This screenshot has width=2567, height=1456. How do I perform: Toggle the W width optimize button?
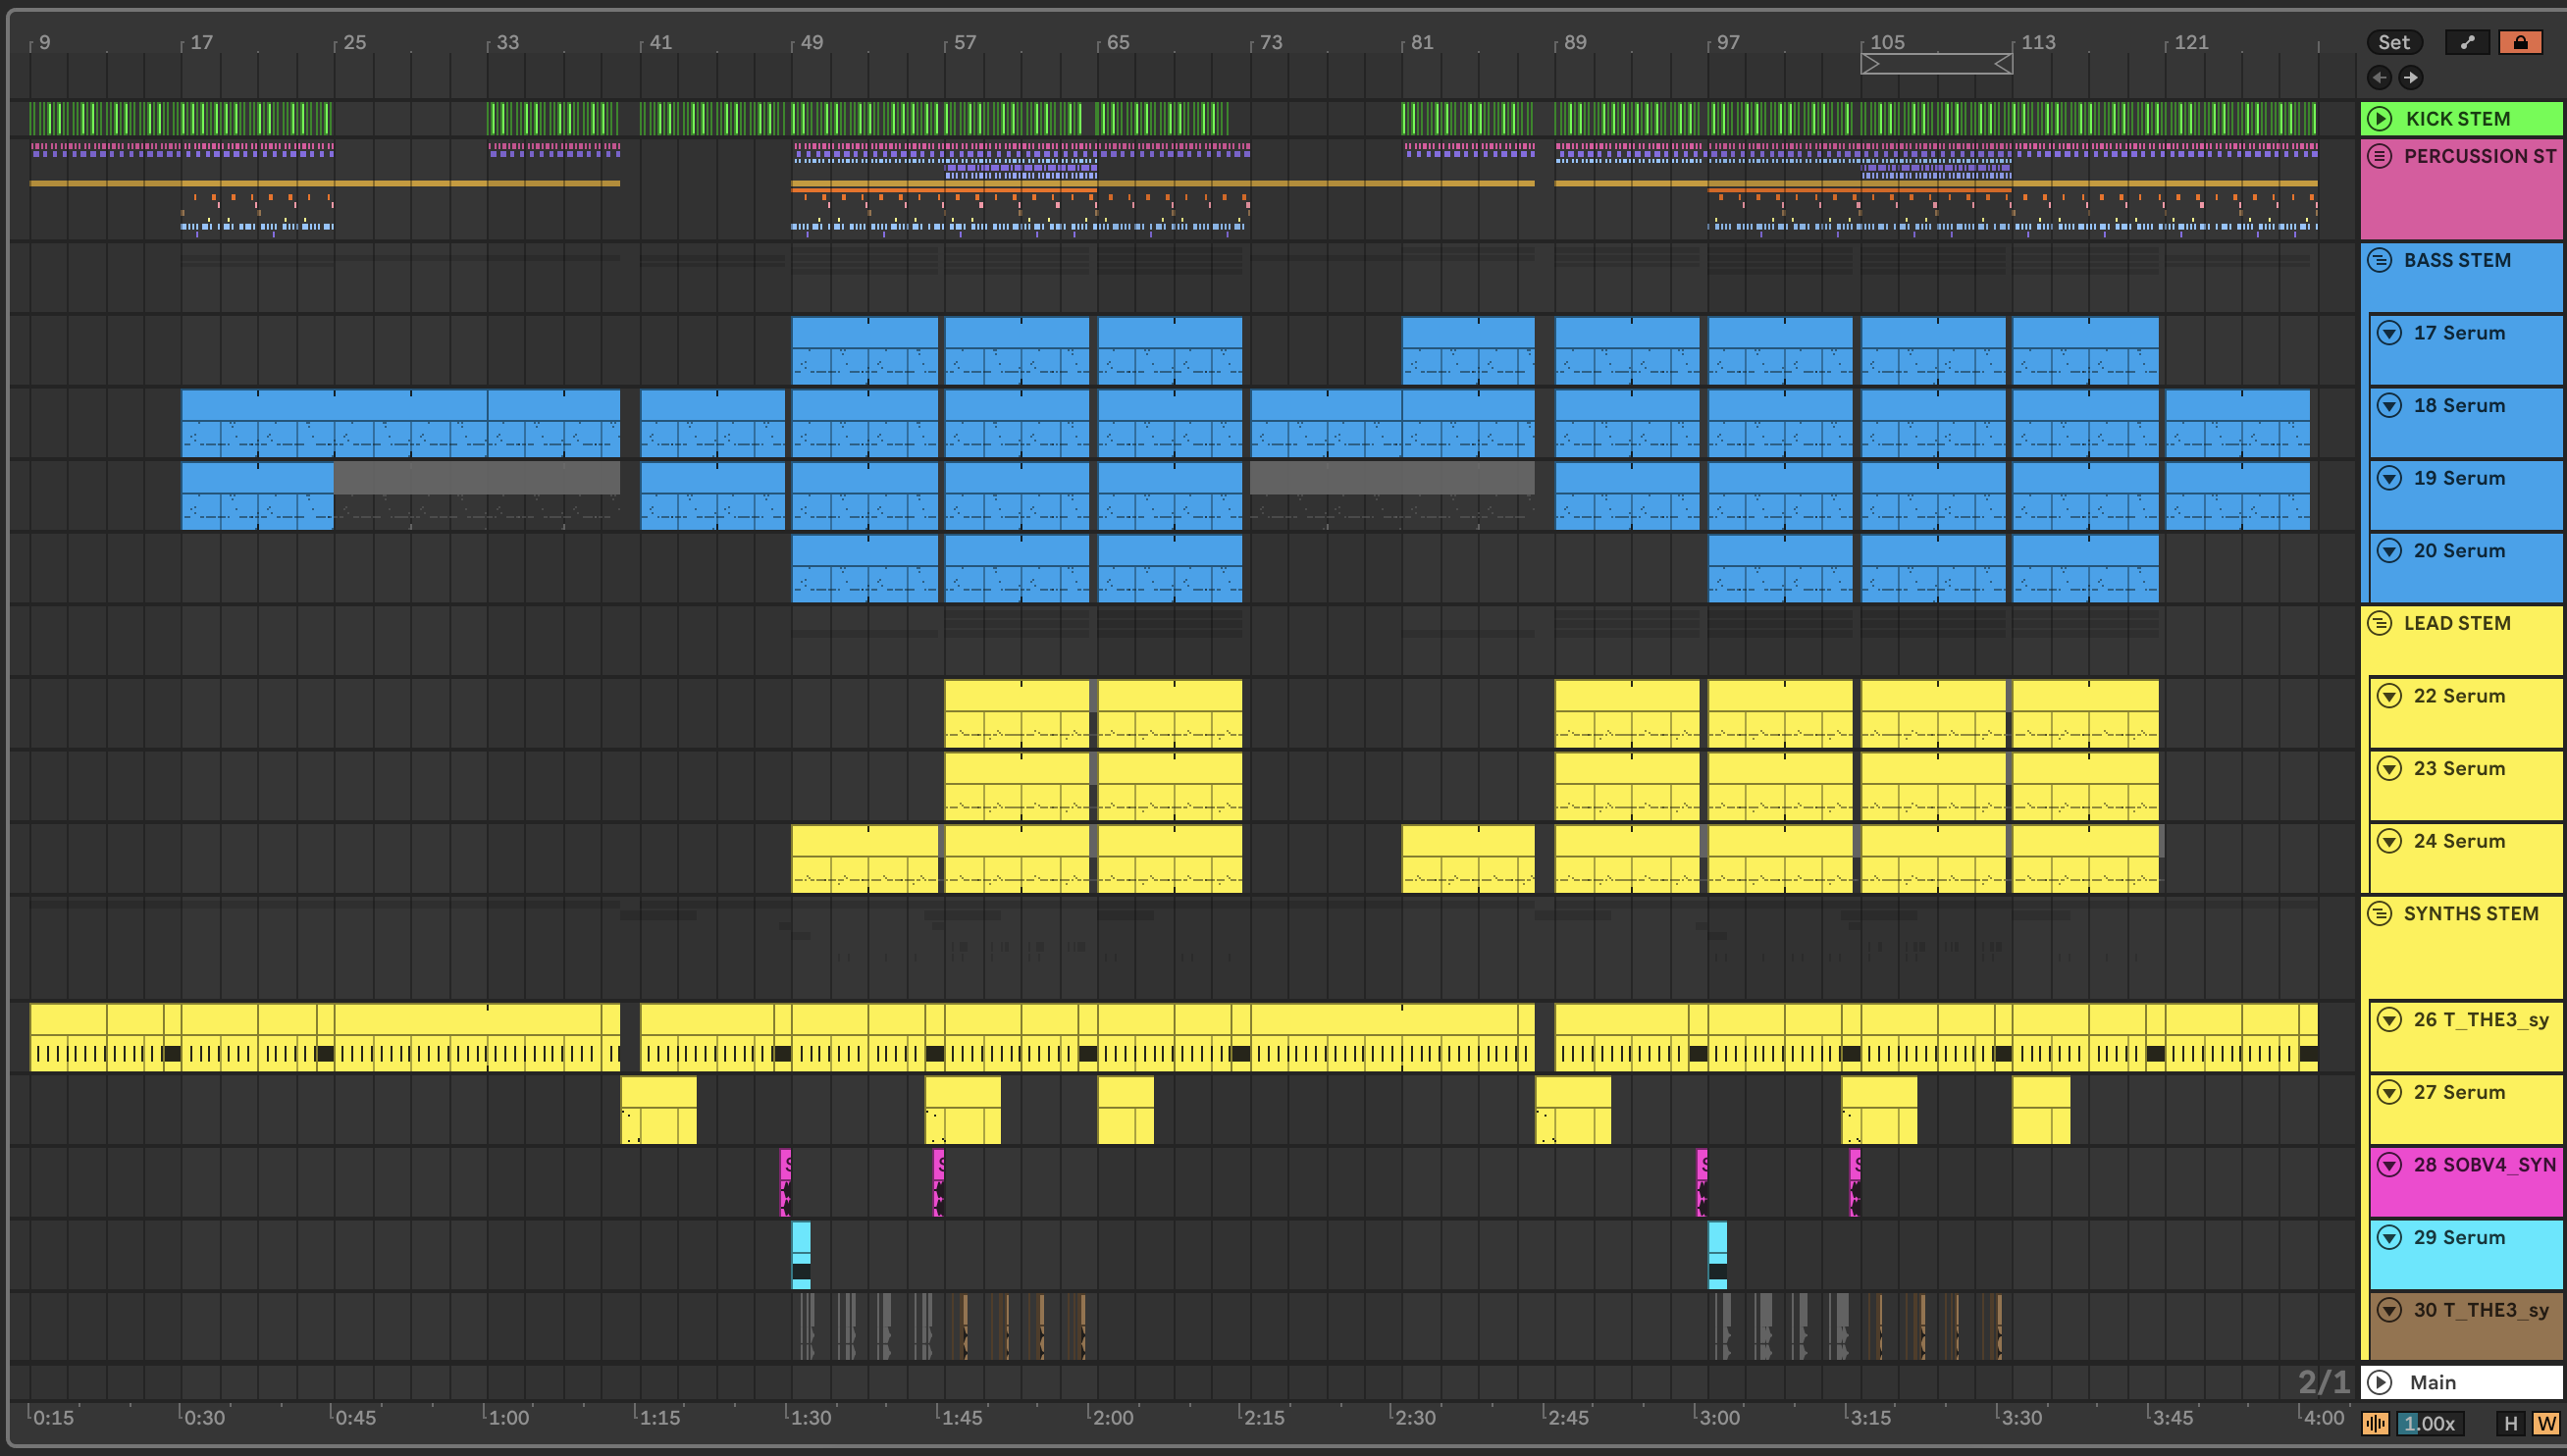click(2545, 1423)
